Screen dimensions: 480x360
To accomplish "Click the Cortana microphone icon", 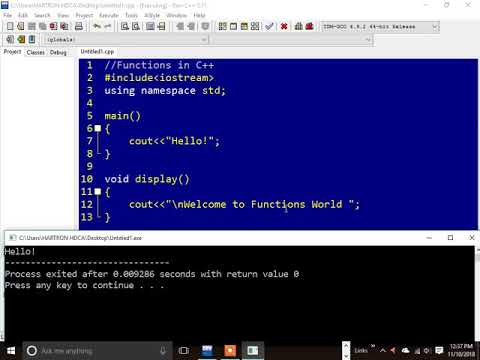I will pos(163,351).
